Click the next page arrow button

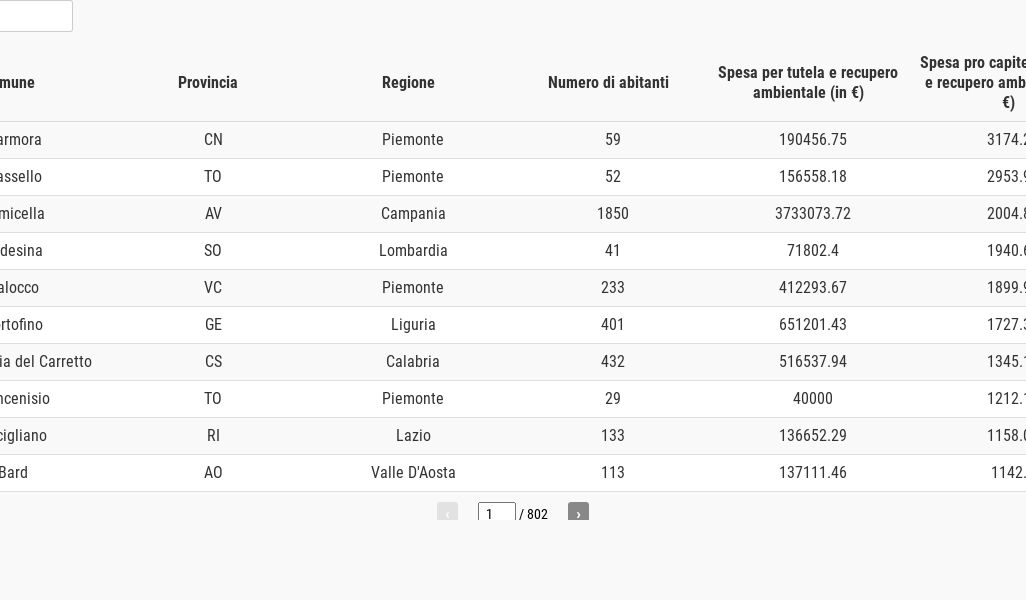(578, 513)
